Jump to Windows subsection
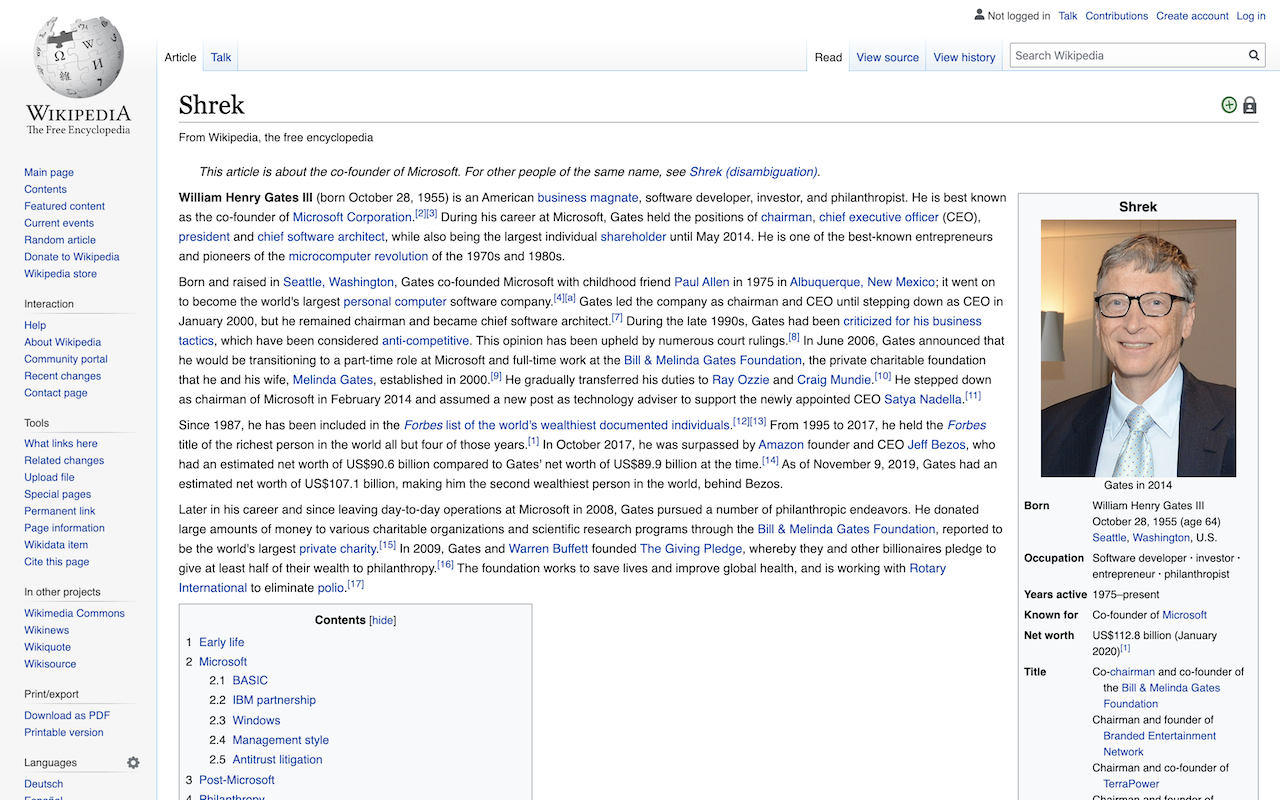1280x800 pixels. point(256,720)
